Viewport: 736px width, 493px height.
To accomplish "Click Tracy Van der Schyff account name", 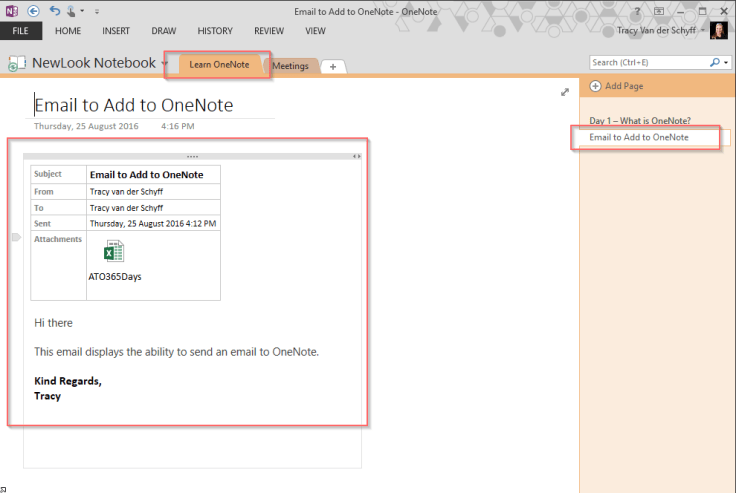I will coord(656,31).
